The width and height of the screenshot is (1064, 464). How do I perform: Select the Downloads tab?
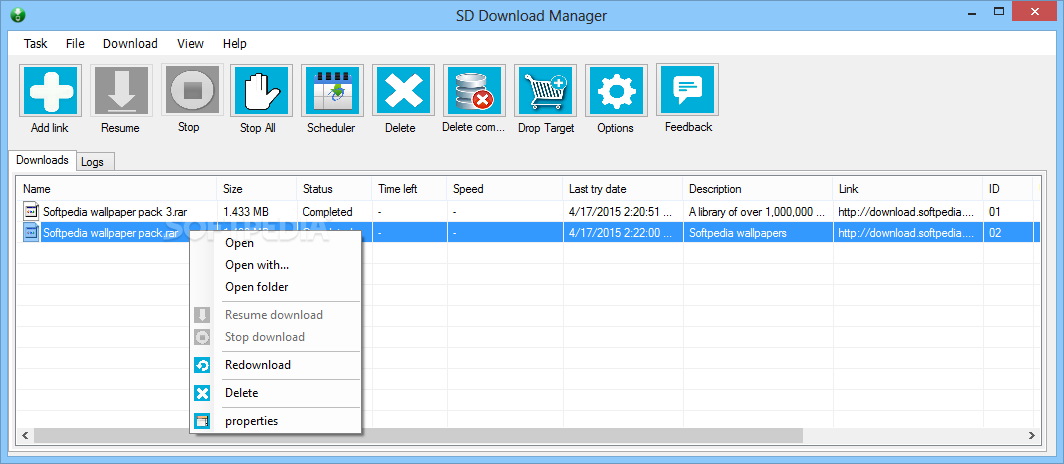click(42, 160)
